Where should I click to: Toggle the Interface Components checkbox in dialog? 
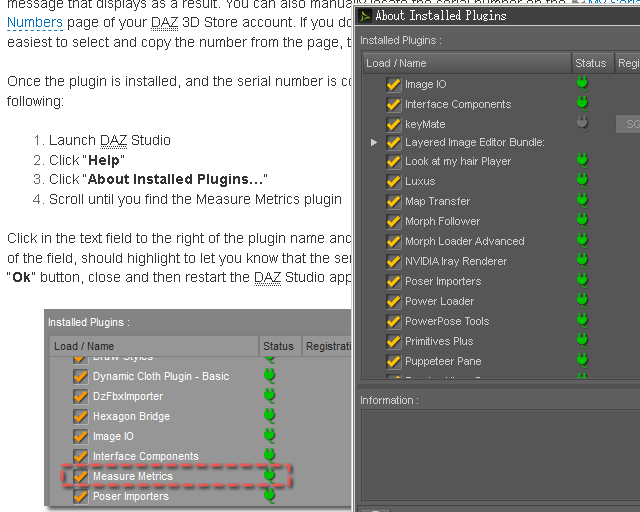click(393, 105)
